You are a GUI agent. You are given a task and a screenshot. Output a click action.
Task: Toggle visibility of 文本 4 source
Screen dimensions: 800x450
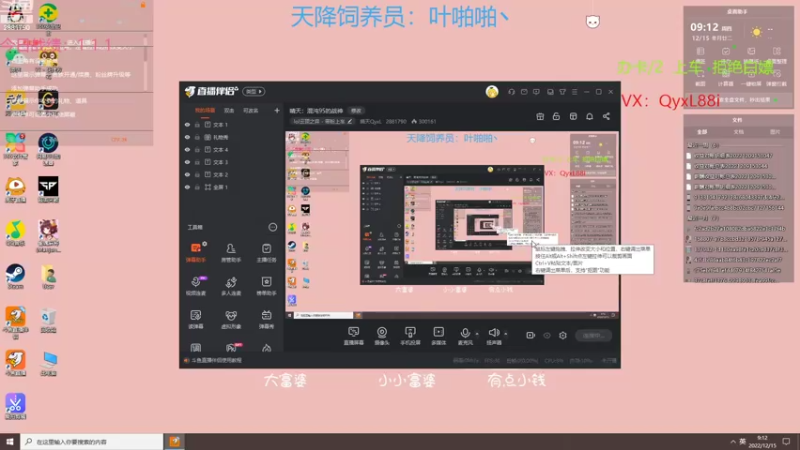tap(187, 149)
